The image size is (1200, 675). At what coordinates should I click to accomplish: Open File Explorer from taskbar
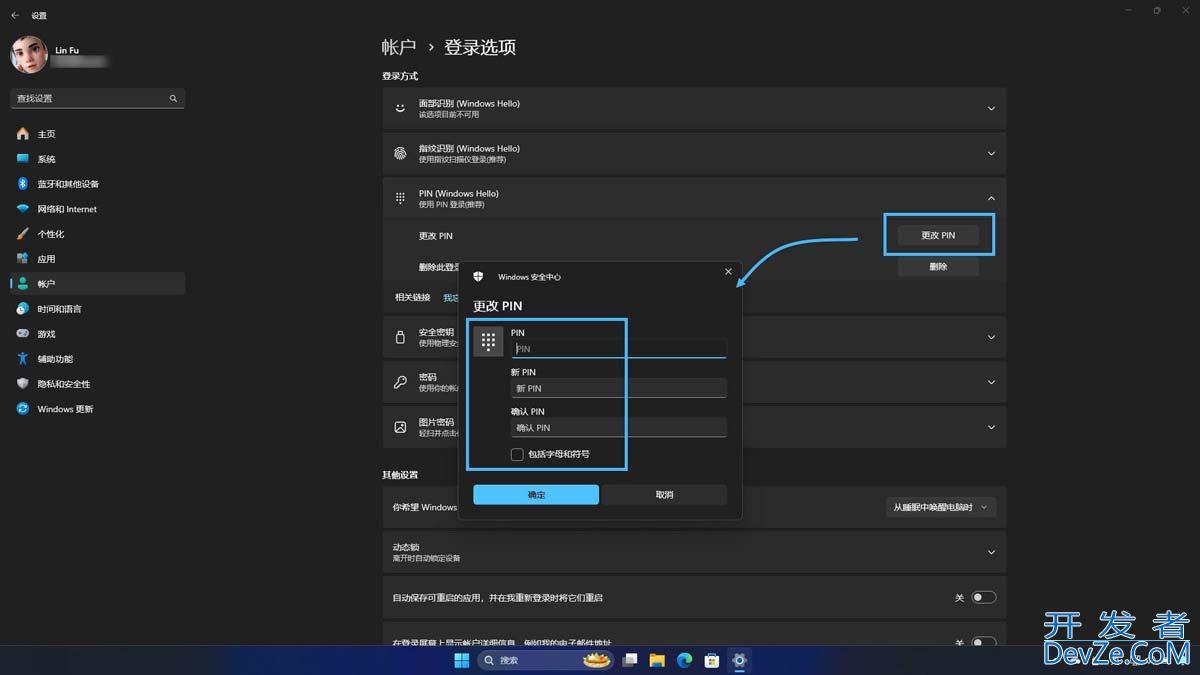coord(657,660)
